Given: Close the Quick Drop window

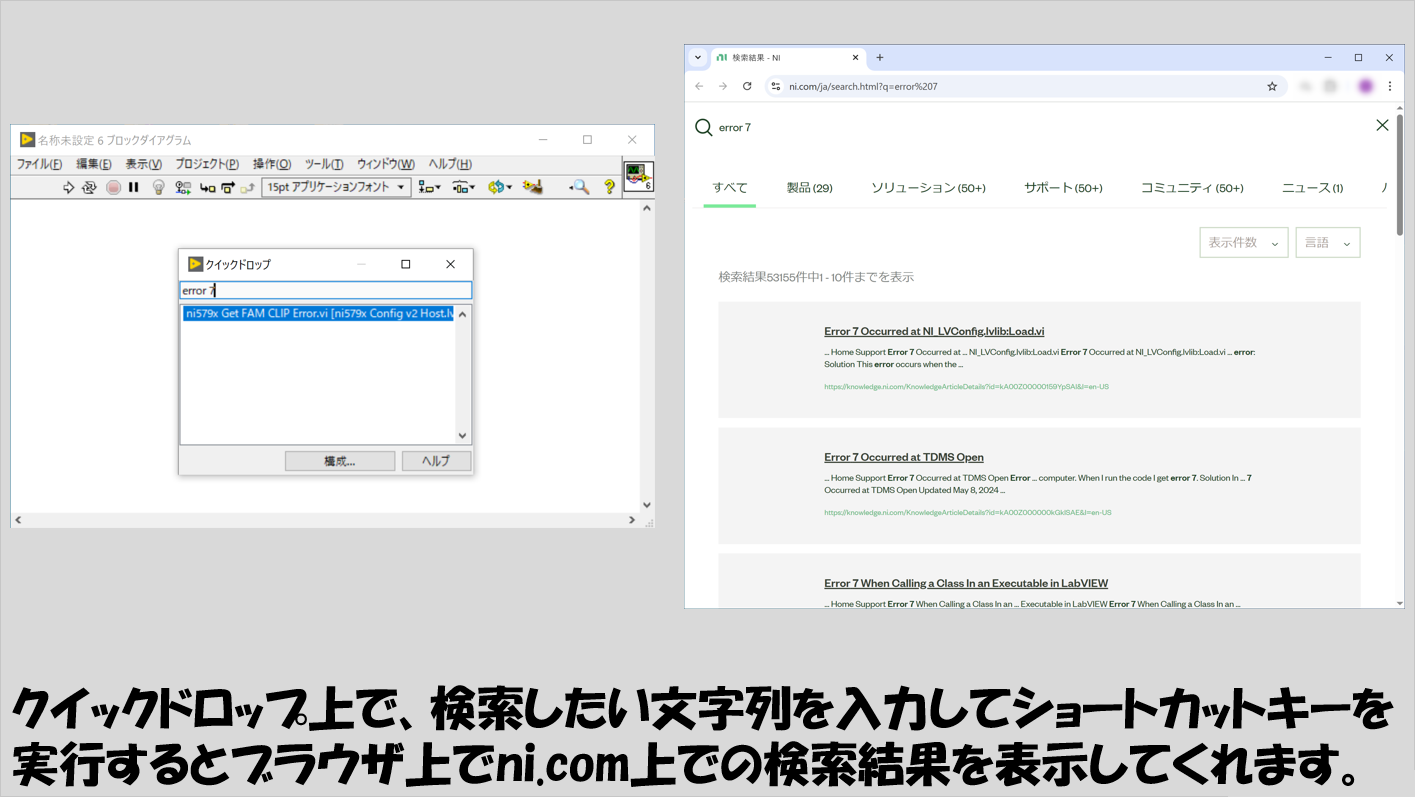Looking at the screenshot, I should pyautogui.click(x=450, y=264).
